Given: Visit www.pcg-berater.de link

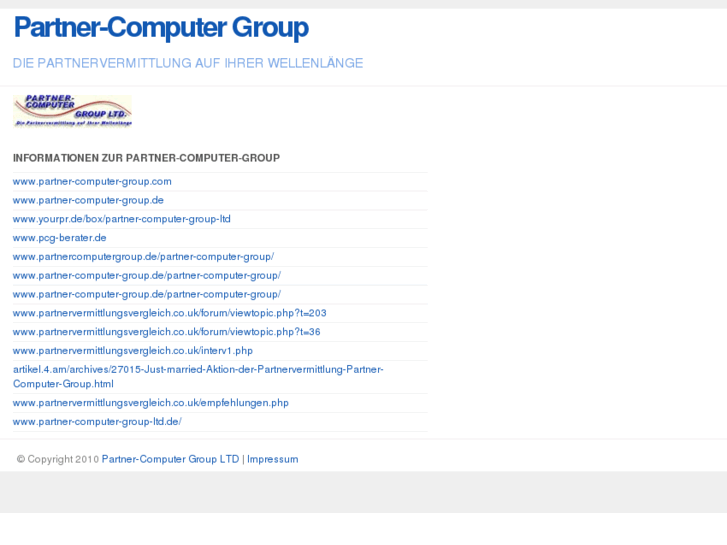Looking at the screenshot, I should point(59,238).
